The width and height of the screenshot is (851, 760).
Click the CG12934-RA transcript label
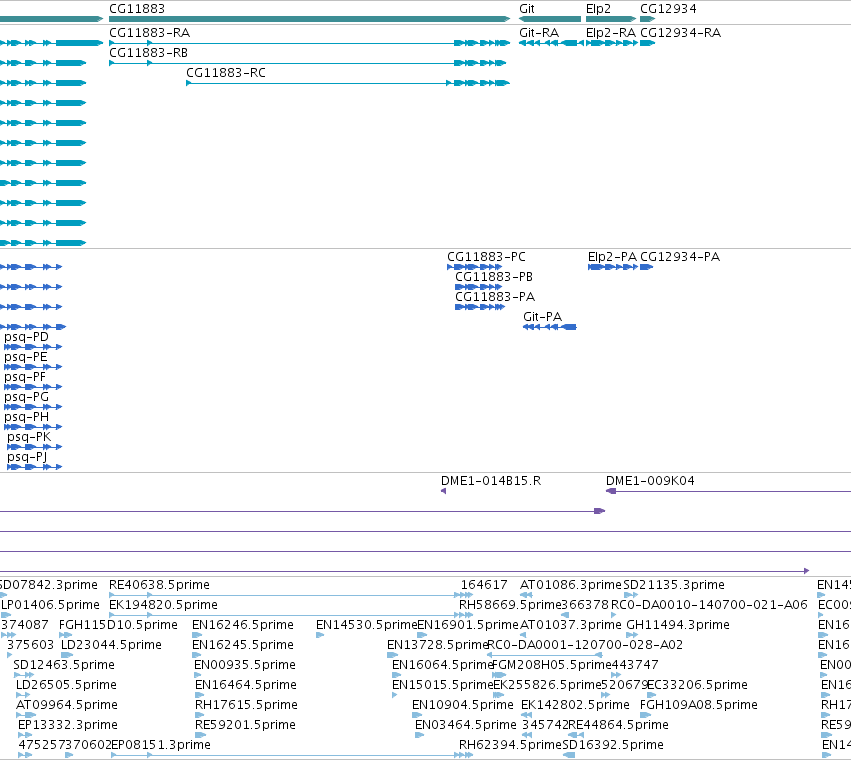[681, 33]
